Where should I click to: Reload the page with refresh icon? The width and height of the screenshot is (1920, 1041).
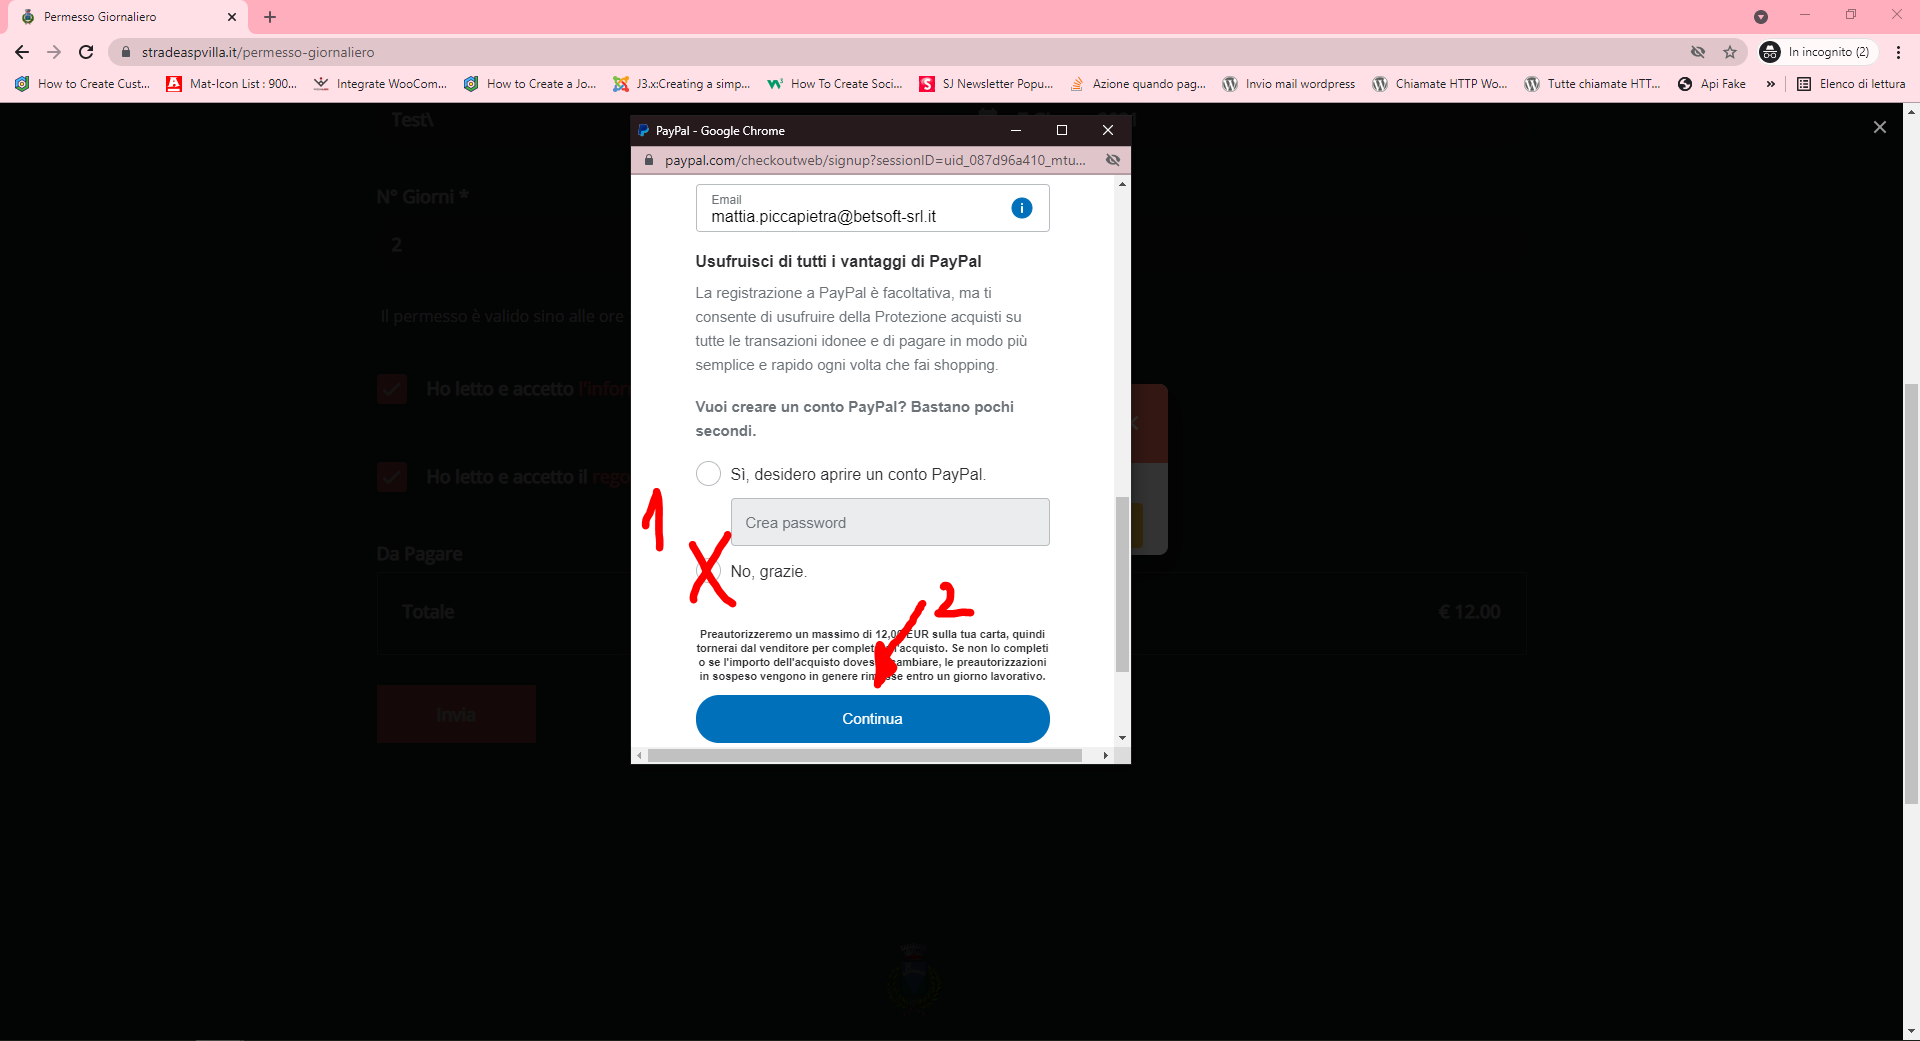(86, 52)
